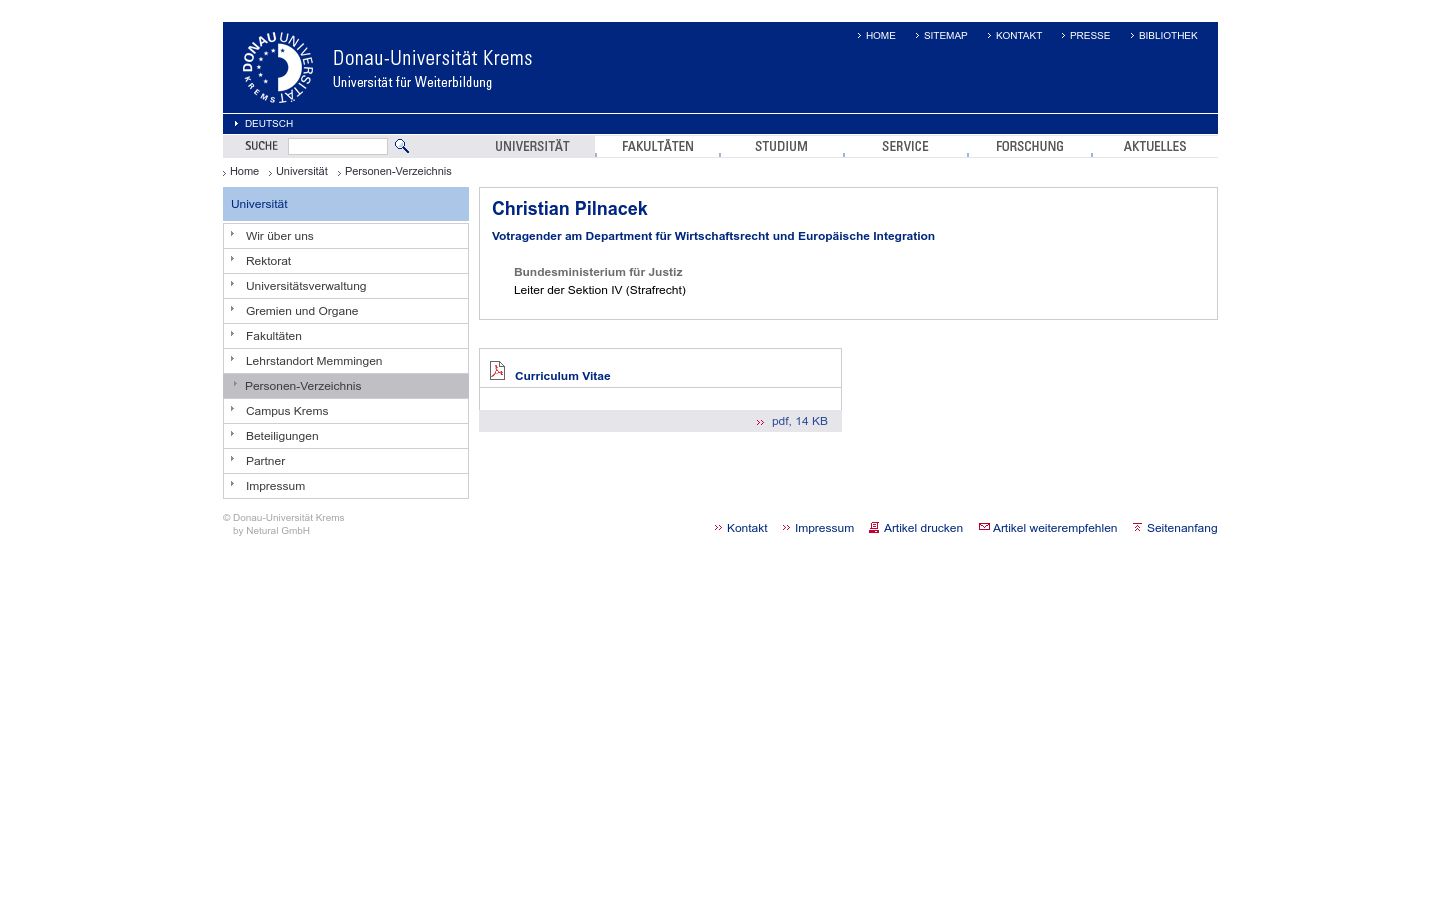This screenshot has height=900, width=1440.
Task: Click the by Netural GmbH credit
Action: tap(271, 531)
